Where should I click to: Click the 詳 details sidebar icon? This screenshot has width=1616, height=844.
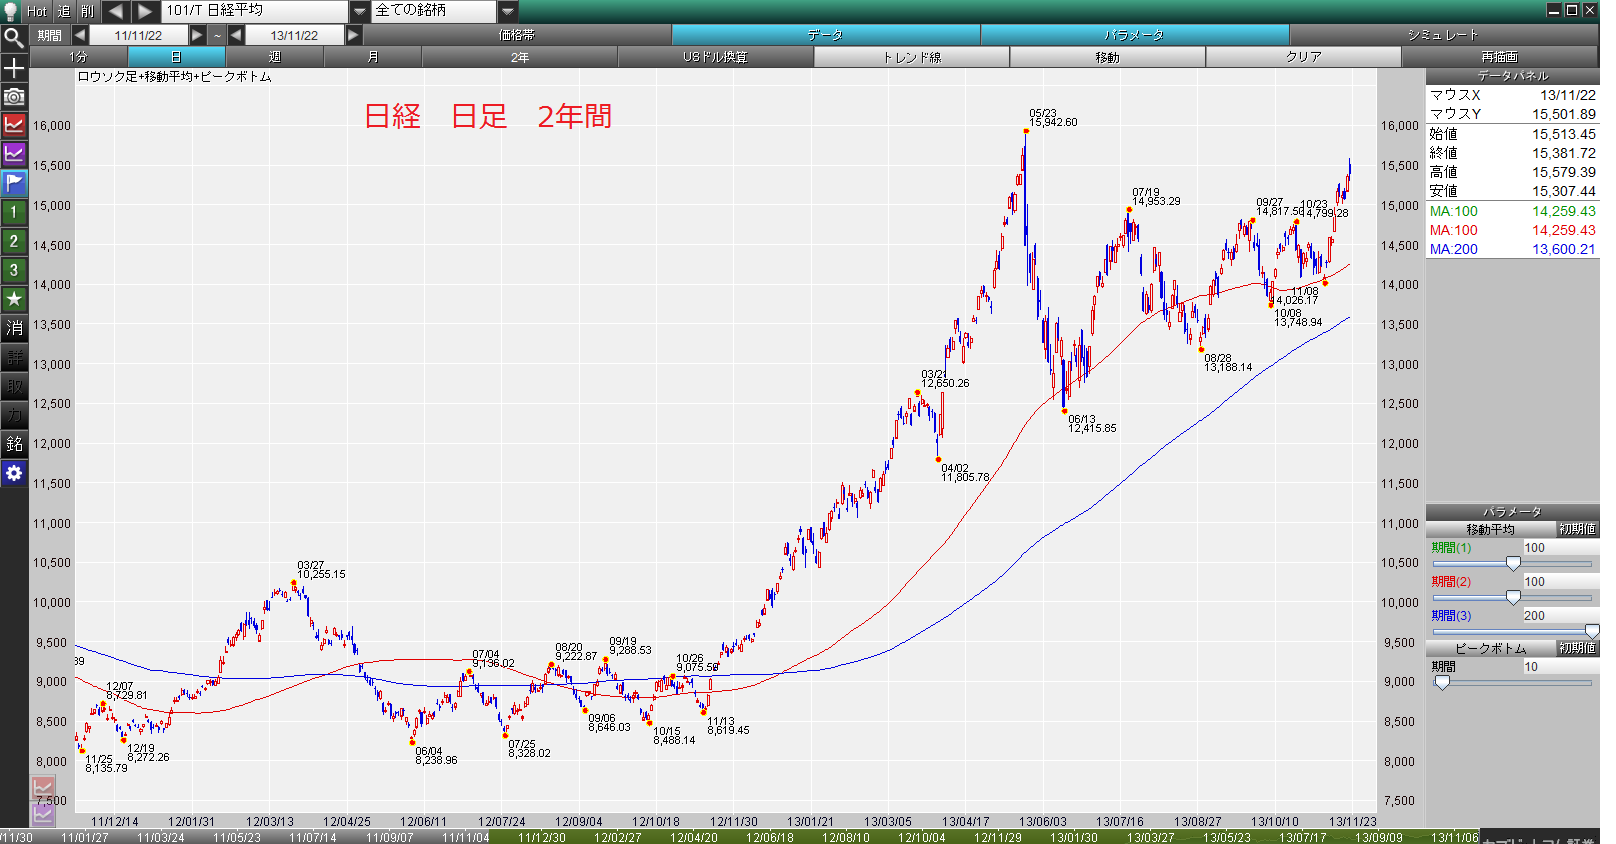coord(14,357)
